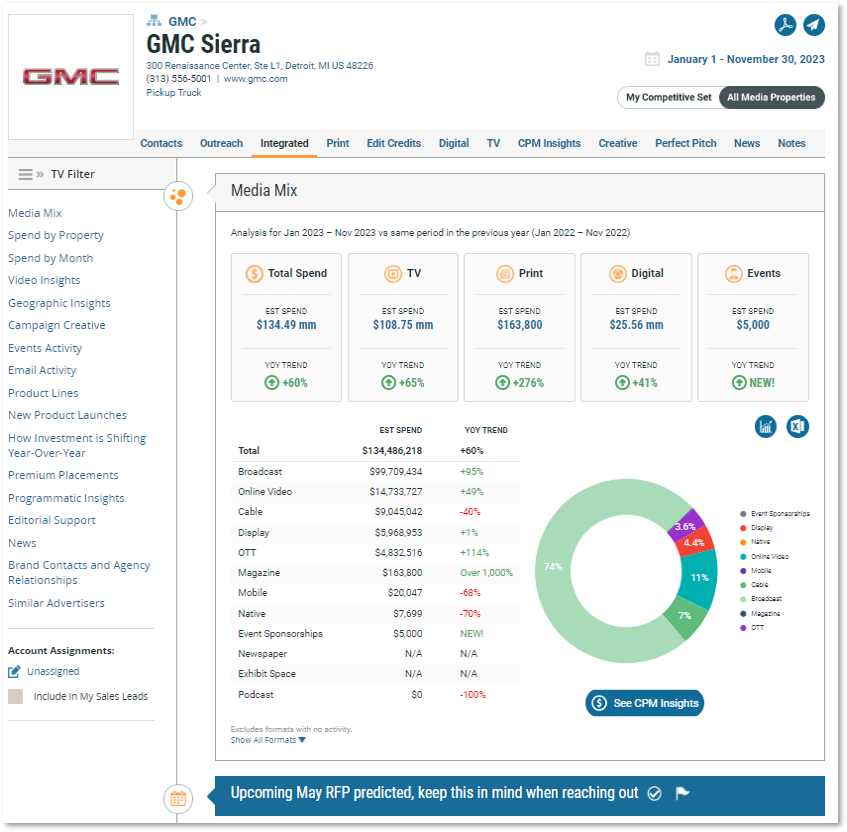Viewport: 847px width, 832px height.
Task: Open the Perfect Pitch tab
Action: click(x=685, y=143)
